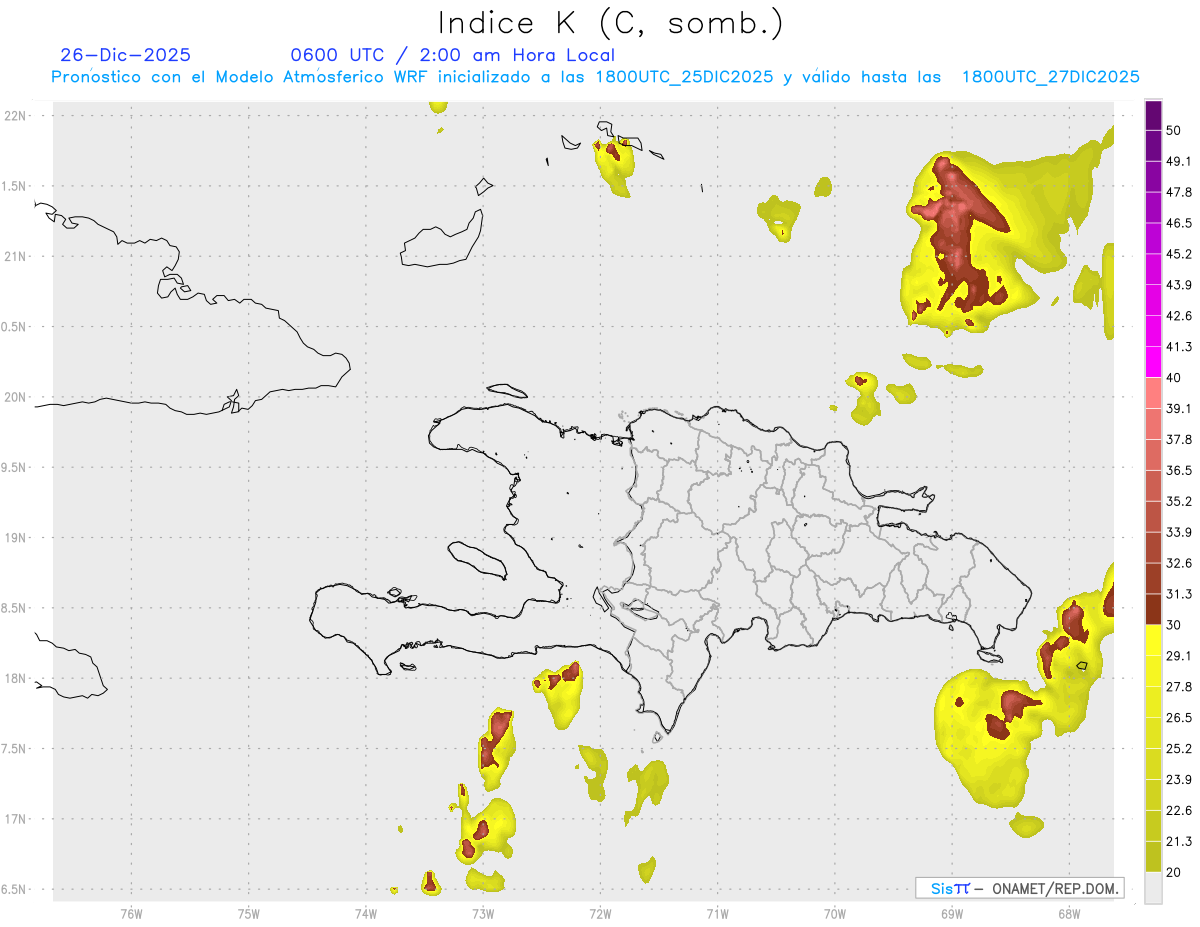Click the '73W' longitude label
This screenshot has height=927, width=1200.
[483, 913]
